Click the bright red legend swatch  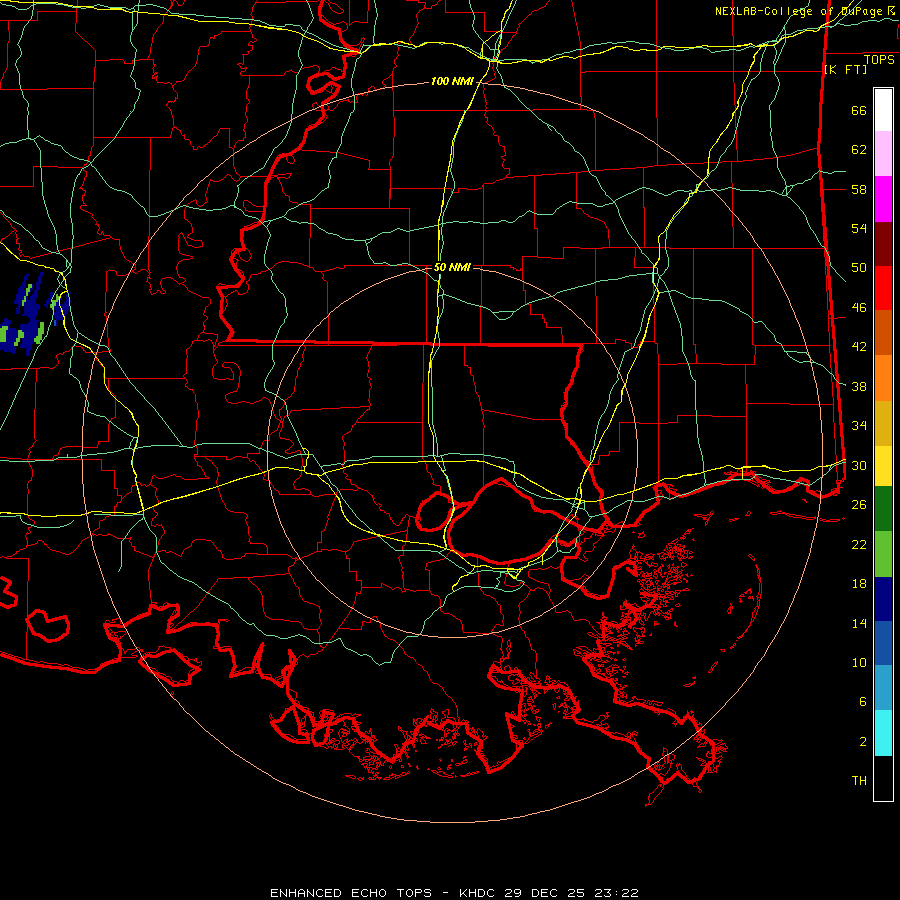(x=883, y=289)
